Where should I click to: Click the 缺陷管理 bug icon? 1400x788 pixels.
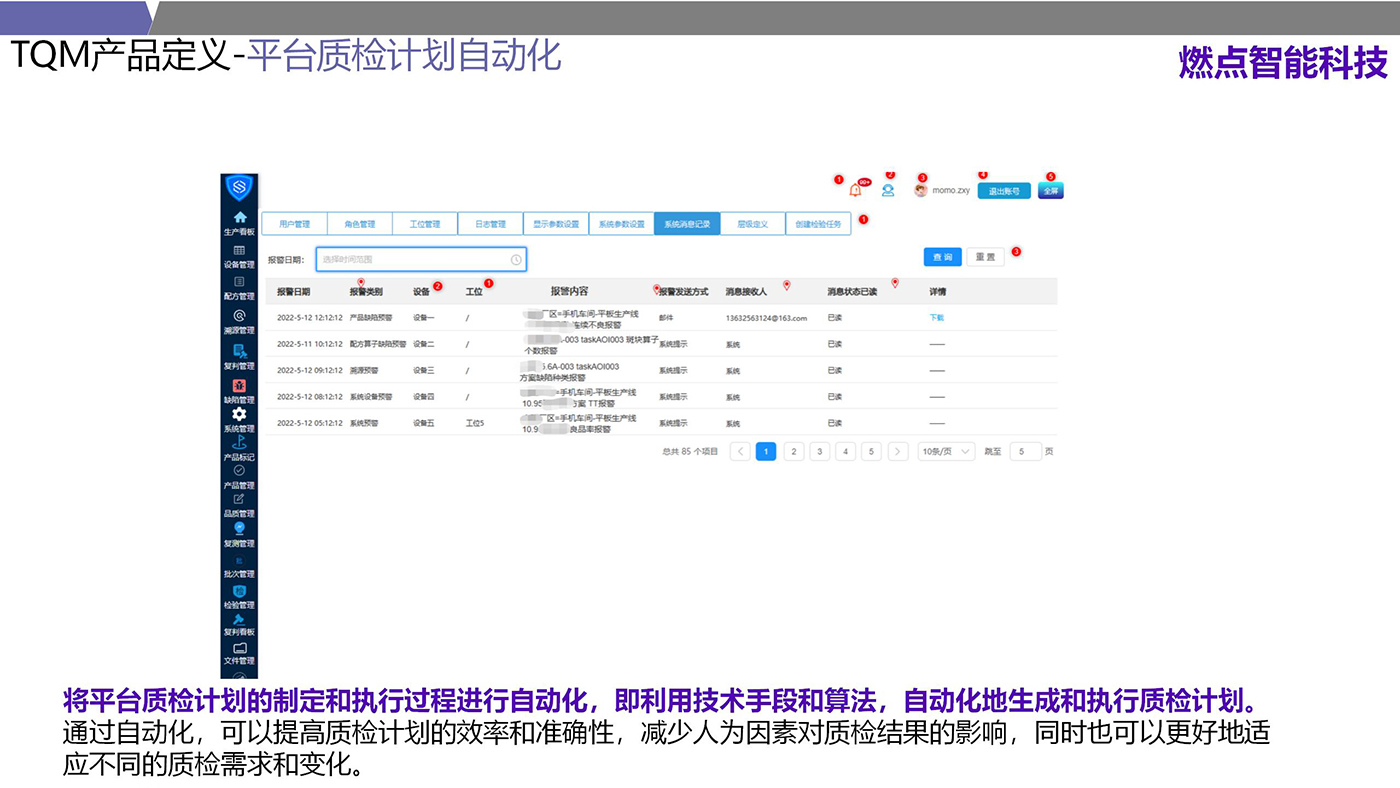[239, 386]
